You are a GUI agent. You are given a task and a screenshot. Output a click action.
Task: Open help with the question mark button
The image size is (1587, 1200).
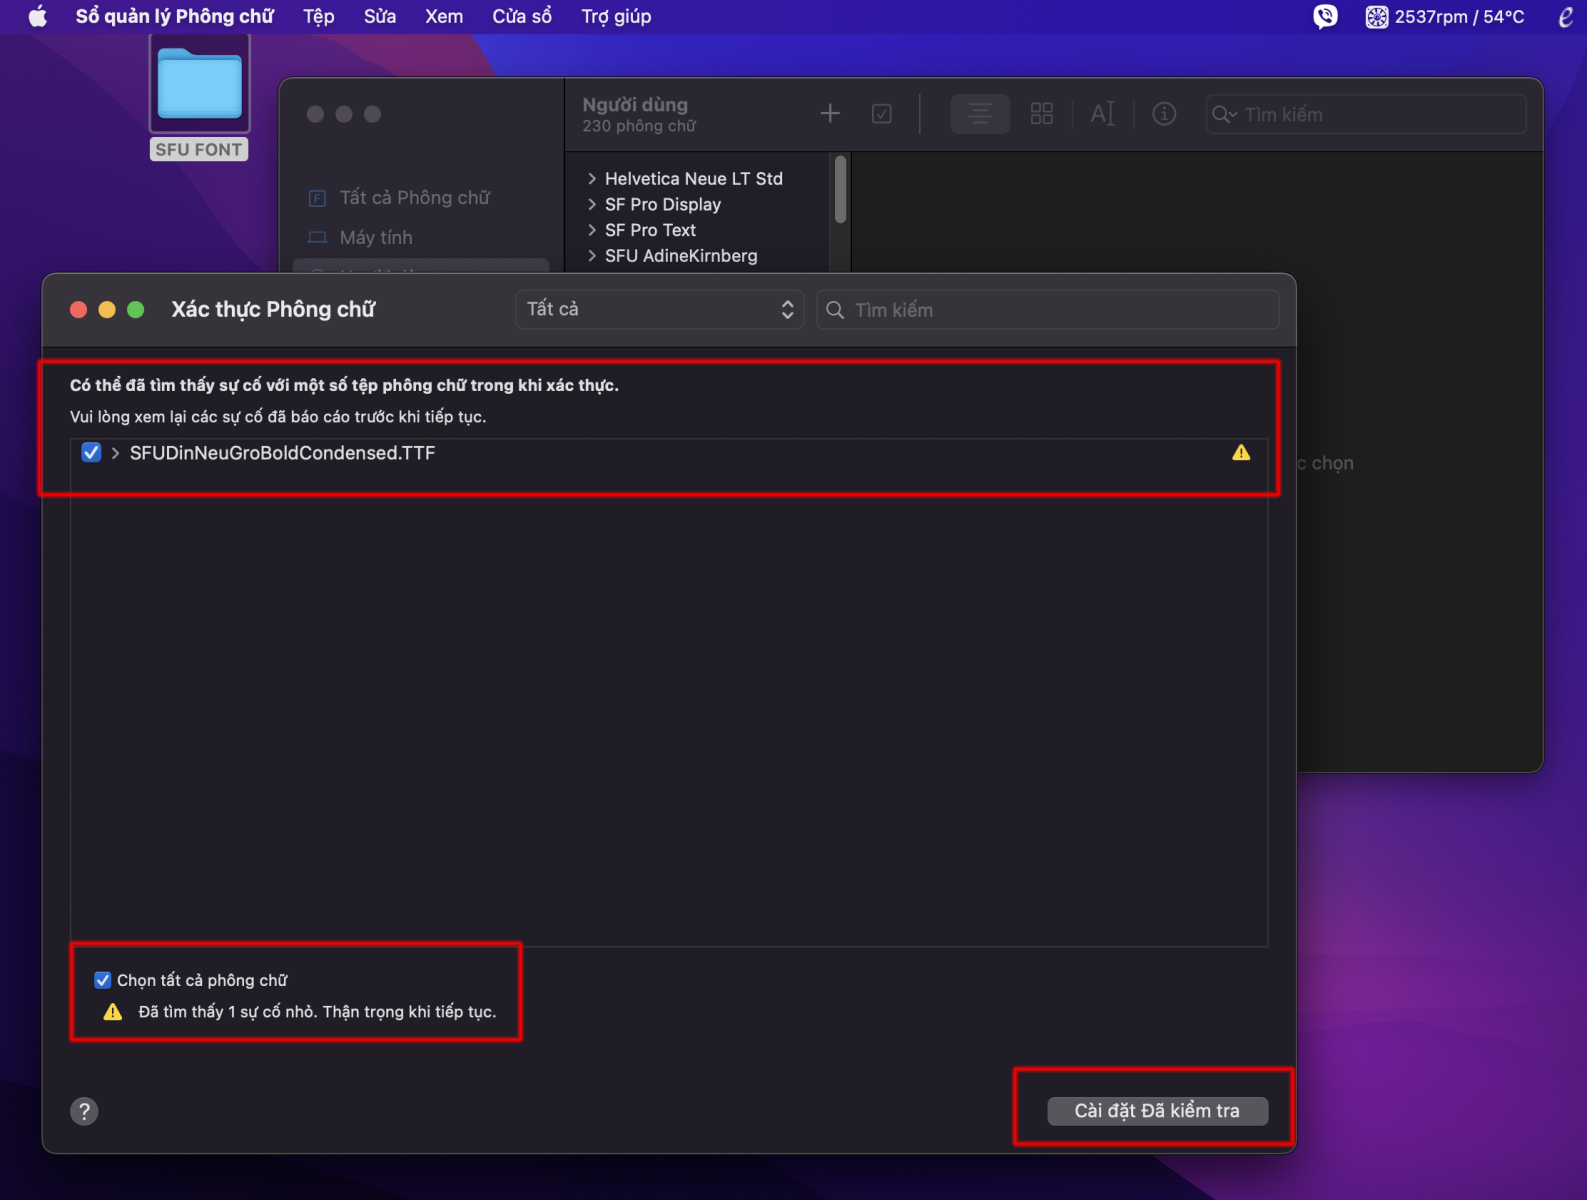[85, 1111]
